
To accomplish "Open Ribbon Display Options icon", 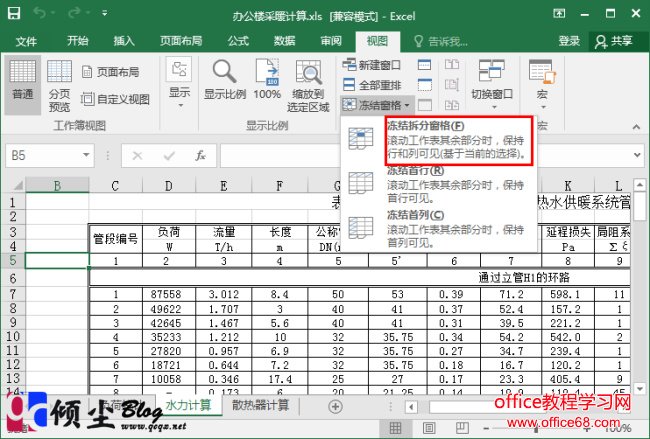I will pos(559,14).
